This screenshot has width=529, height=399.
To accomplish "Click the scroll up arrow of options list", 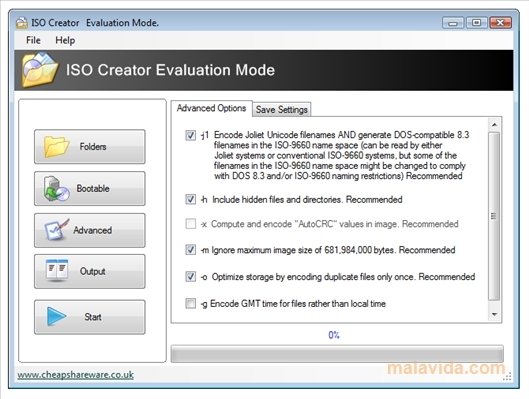I will tap(494, 125).
